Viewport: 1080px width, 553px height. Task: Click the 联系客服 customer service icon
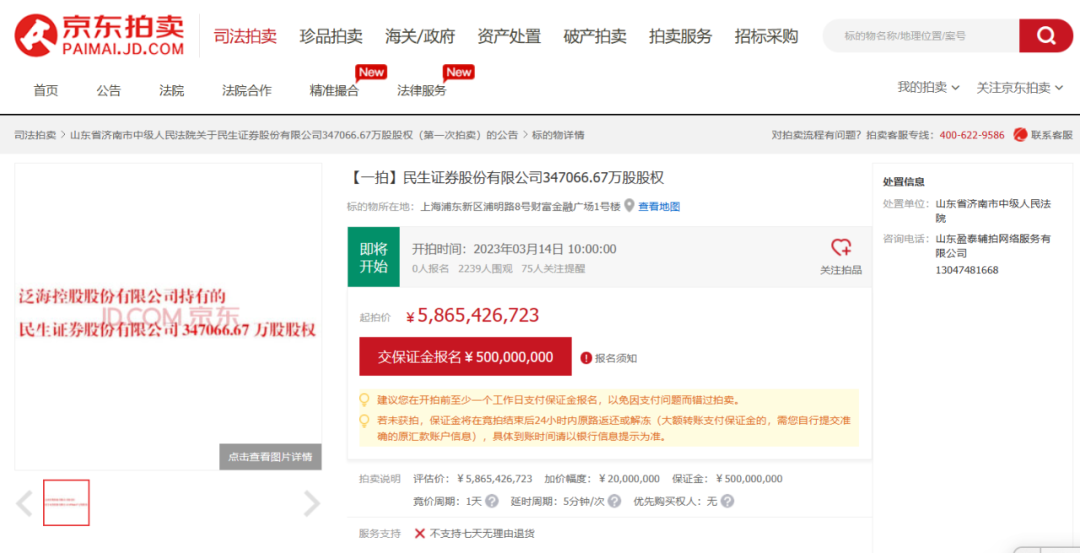point(1020,135)
